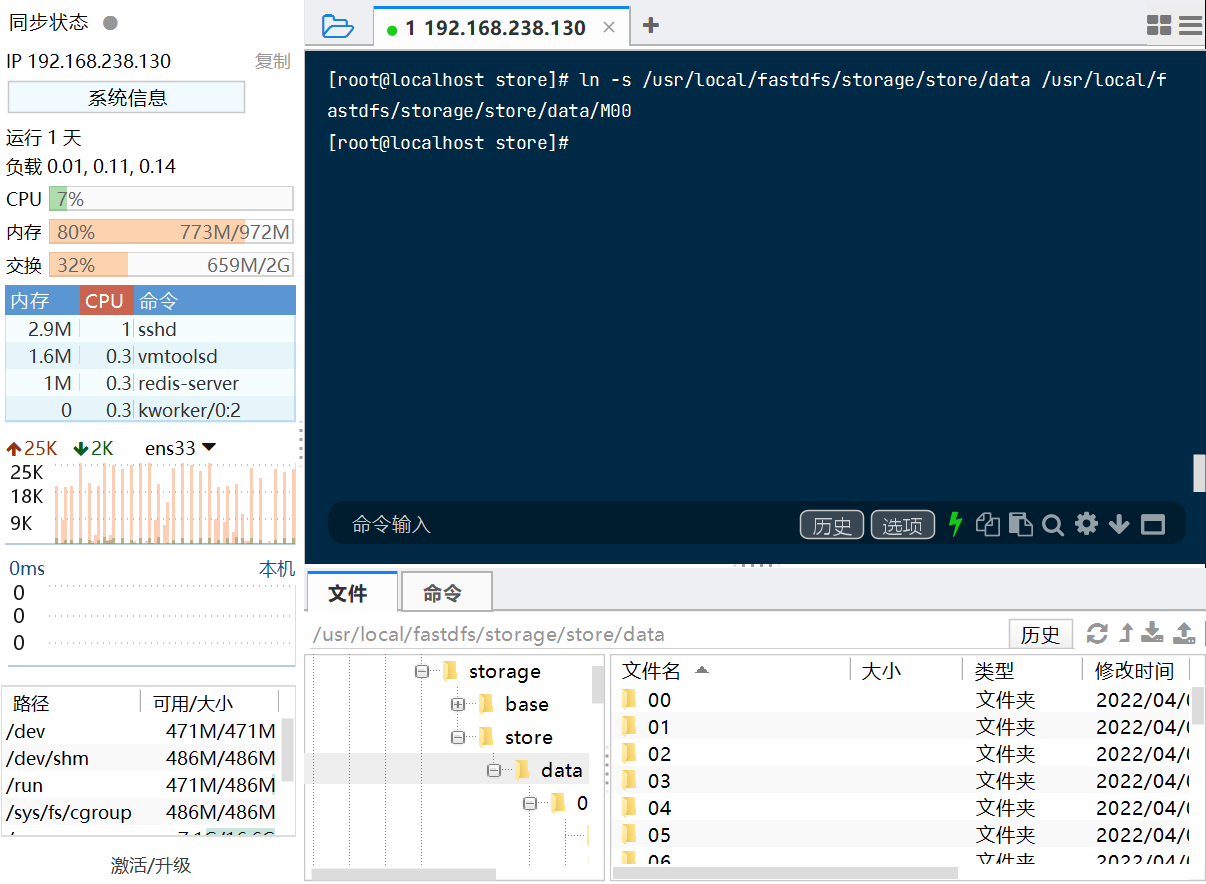Sort processes by 命令 column

tap(214, 300)
